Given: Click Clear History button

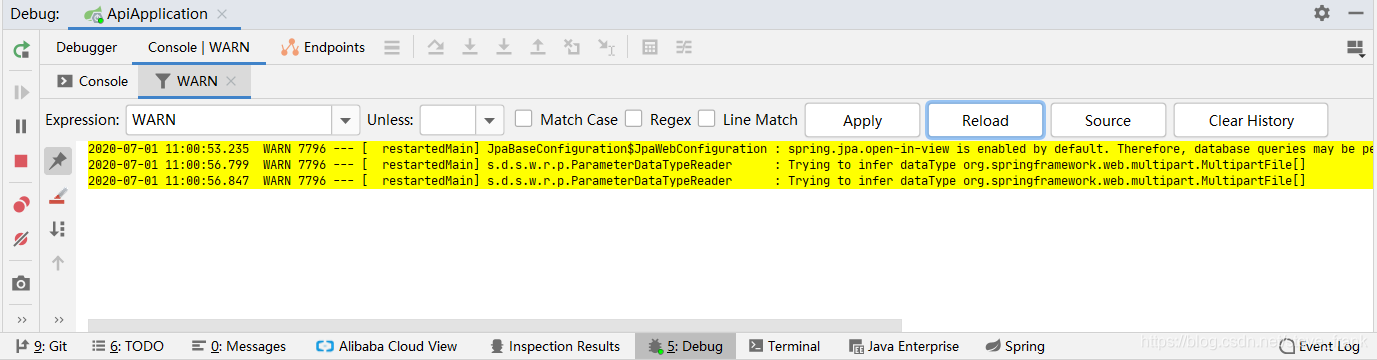Looking at the screenshot, I should click(1251, 120).
